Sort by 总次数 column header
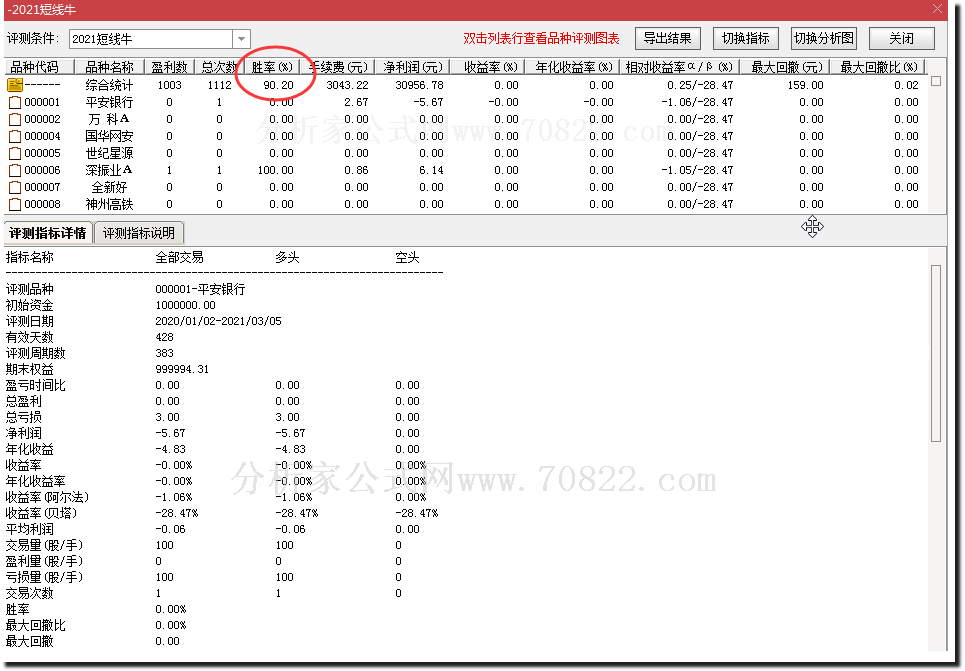965x671 pixels. tap(219, 66)
